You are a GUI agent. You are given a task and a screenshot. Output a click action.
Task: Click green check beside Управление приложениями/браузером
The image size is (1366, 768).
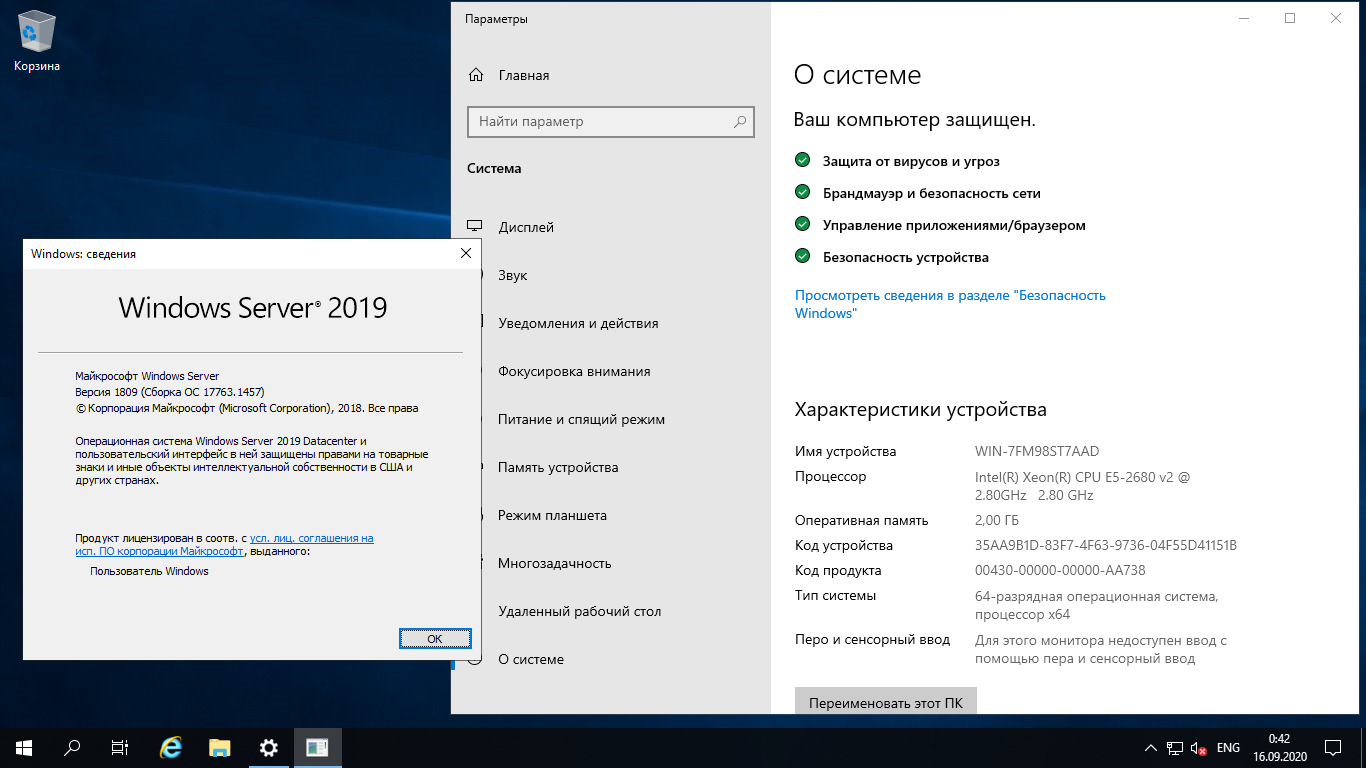[802, 224]
